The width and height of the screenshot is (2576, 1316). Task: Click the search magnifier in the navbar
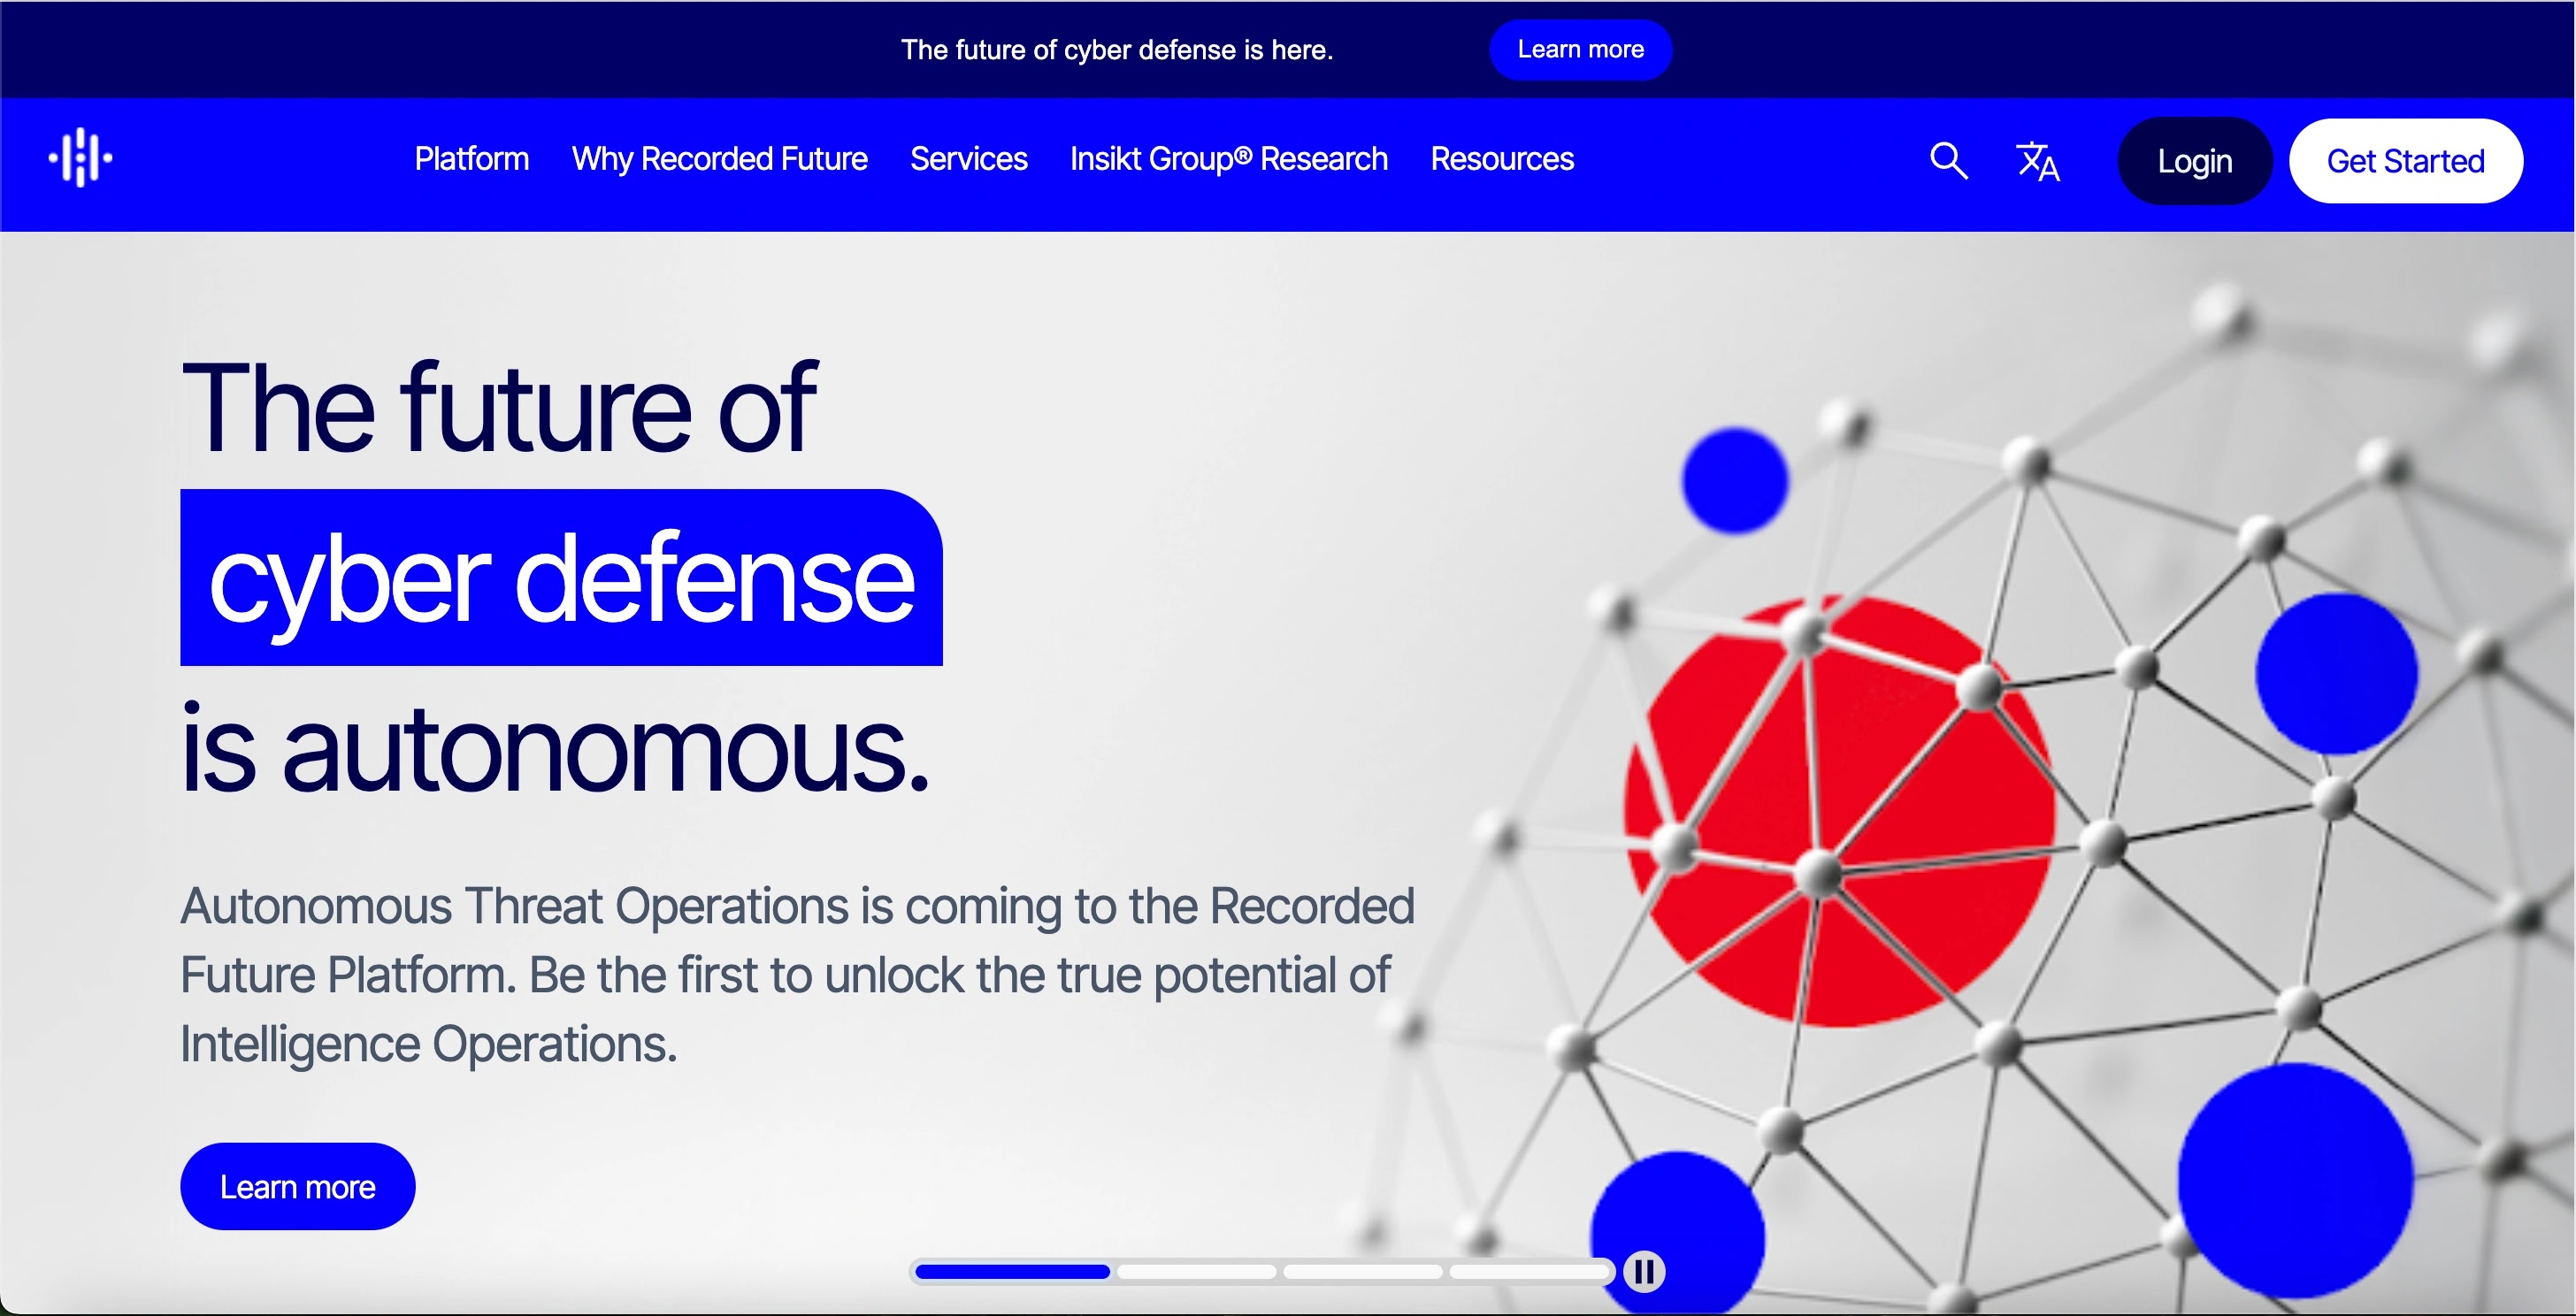(1948, 160)
